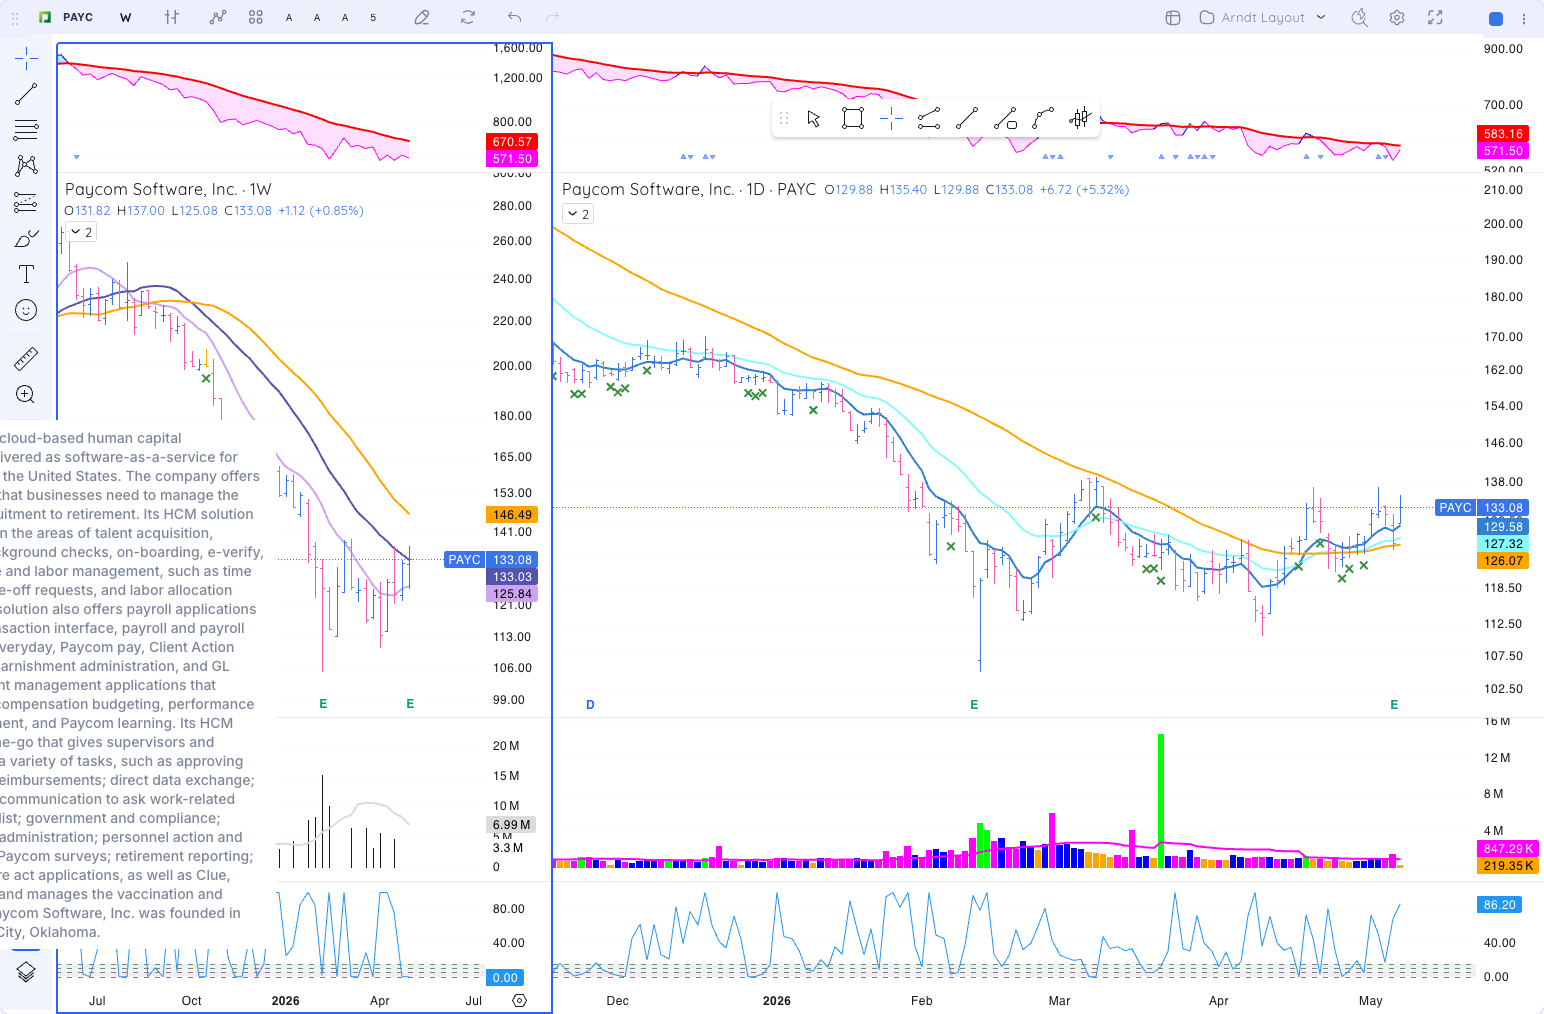Click the sync refresh arrows icon
1544x1014 pixels.
point(468,17)
